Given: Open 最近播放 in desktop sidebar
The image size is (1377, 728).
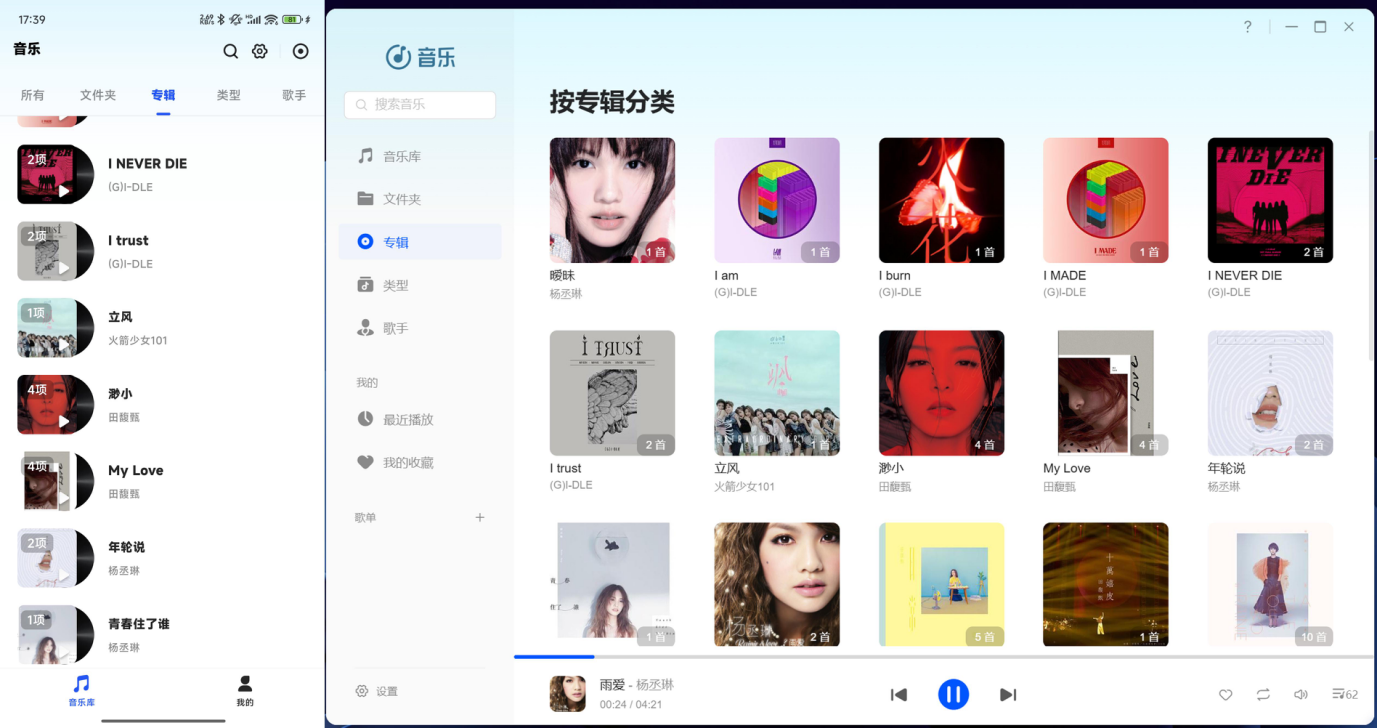Looking at the screenshot, I should tap(420, 420).
